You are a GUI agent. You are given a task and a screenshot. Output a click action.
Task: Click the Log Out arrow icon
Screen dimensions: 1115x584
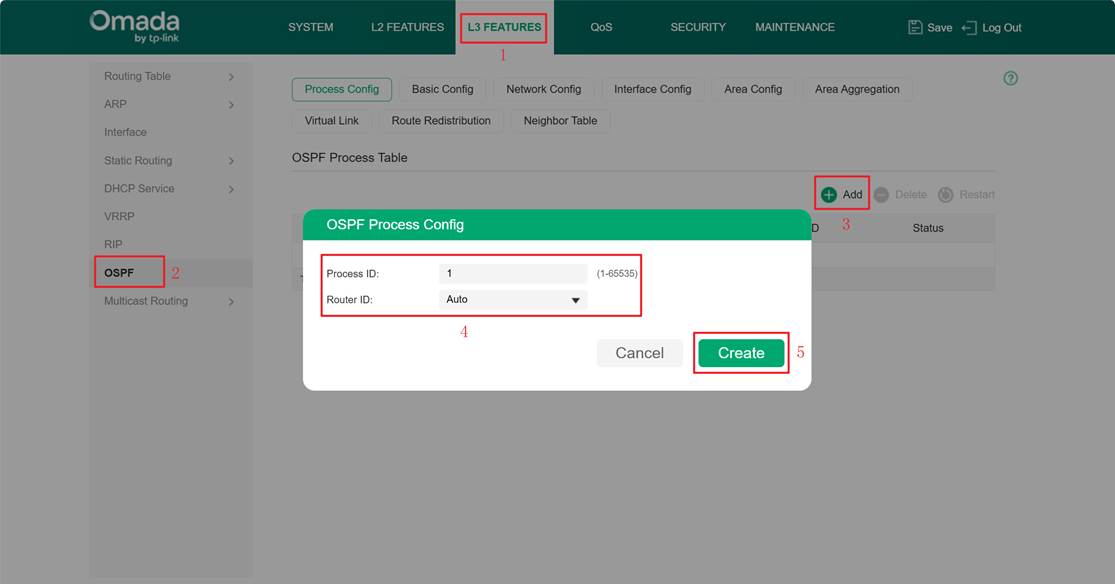coord(968,27)
